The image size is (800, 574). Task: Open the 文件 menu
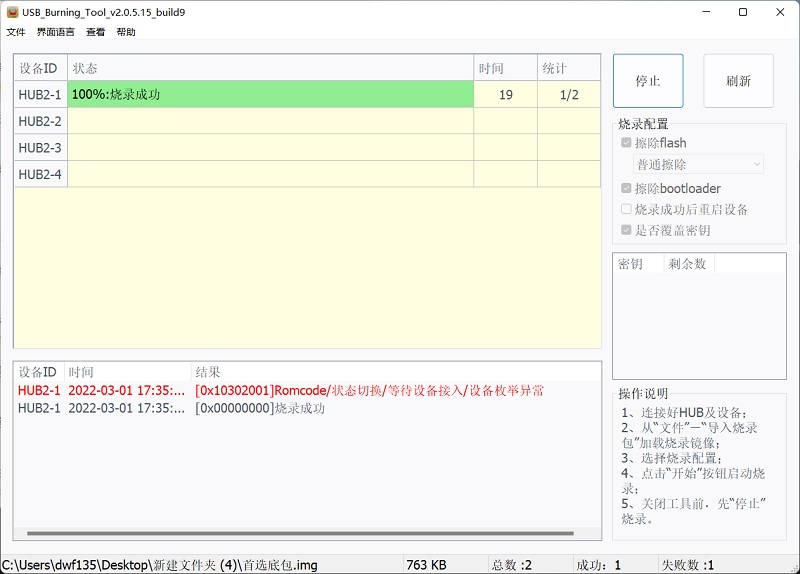click(16, 32)
